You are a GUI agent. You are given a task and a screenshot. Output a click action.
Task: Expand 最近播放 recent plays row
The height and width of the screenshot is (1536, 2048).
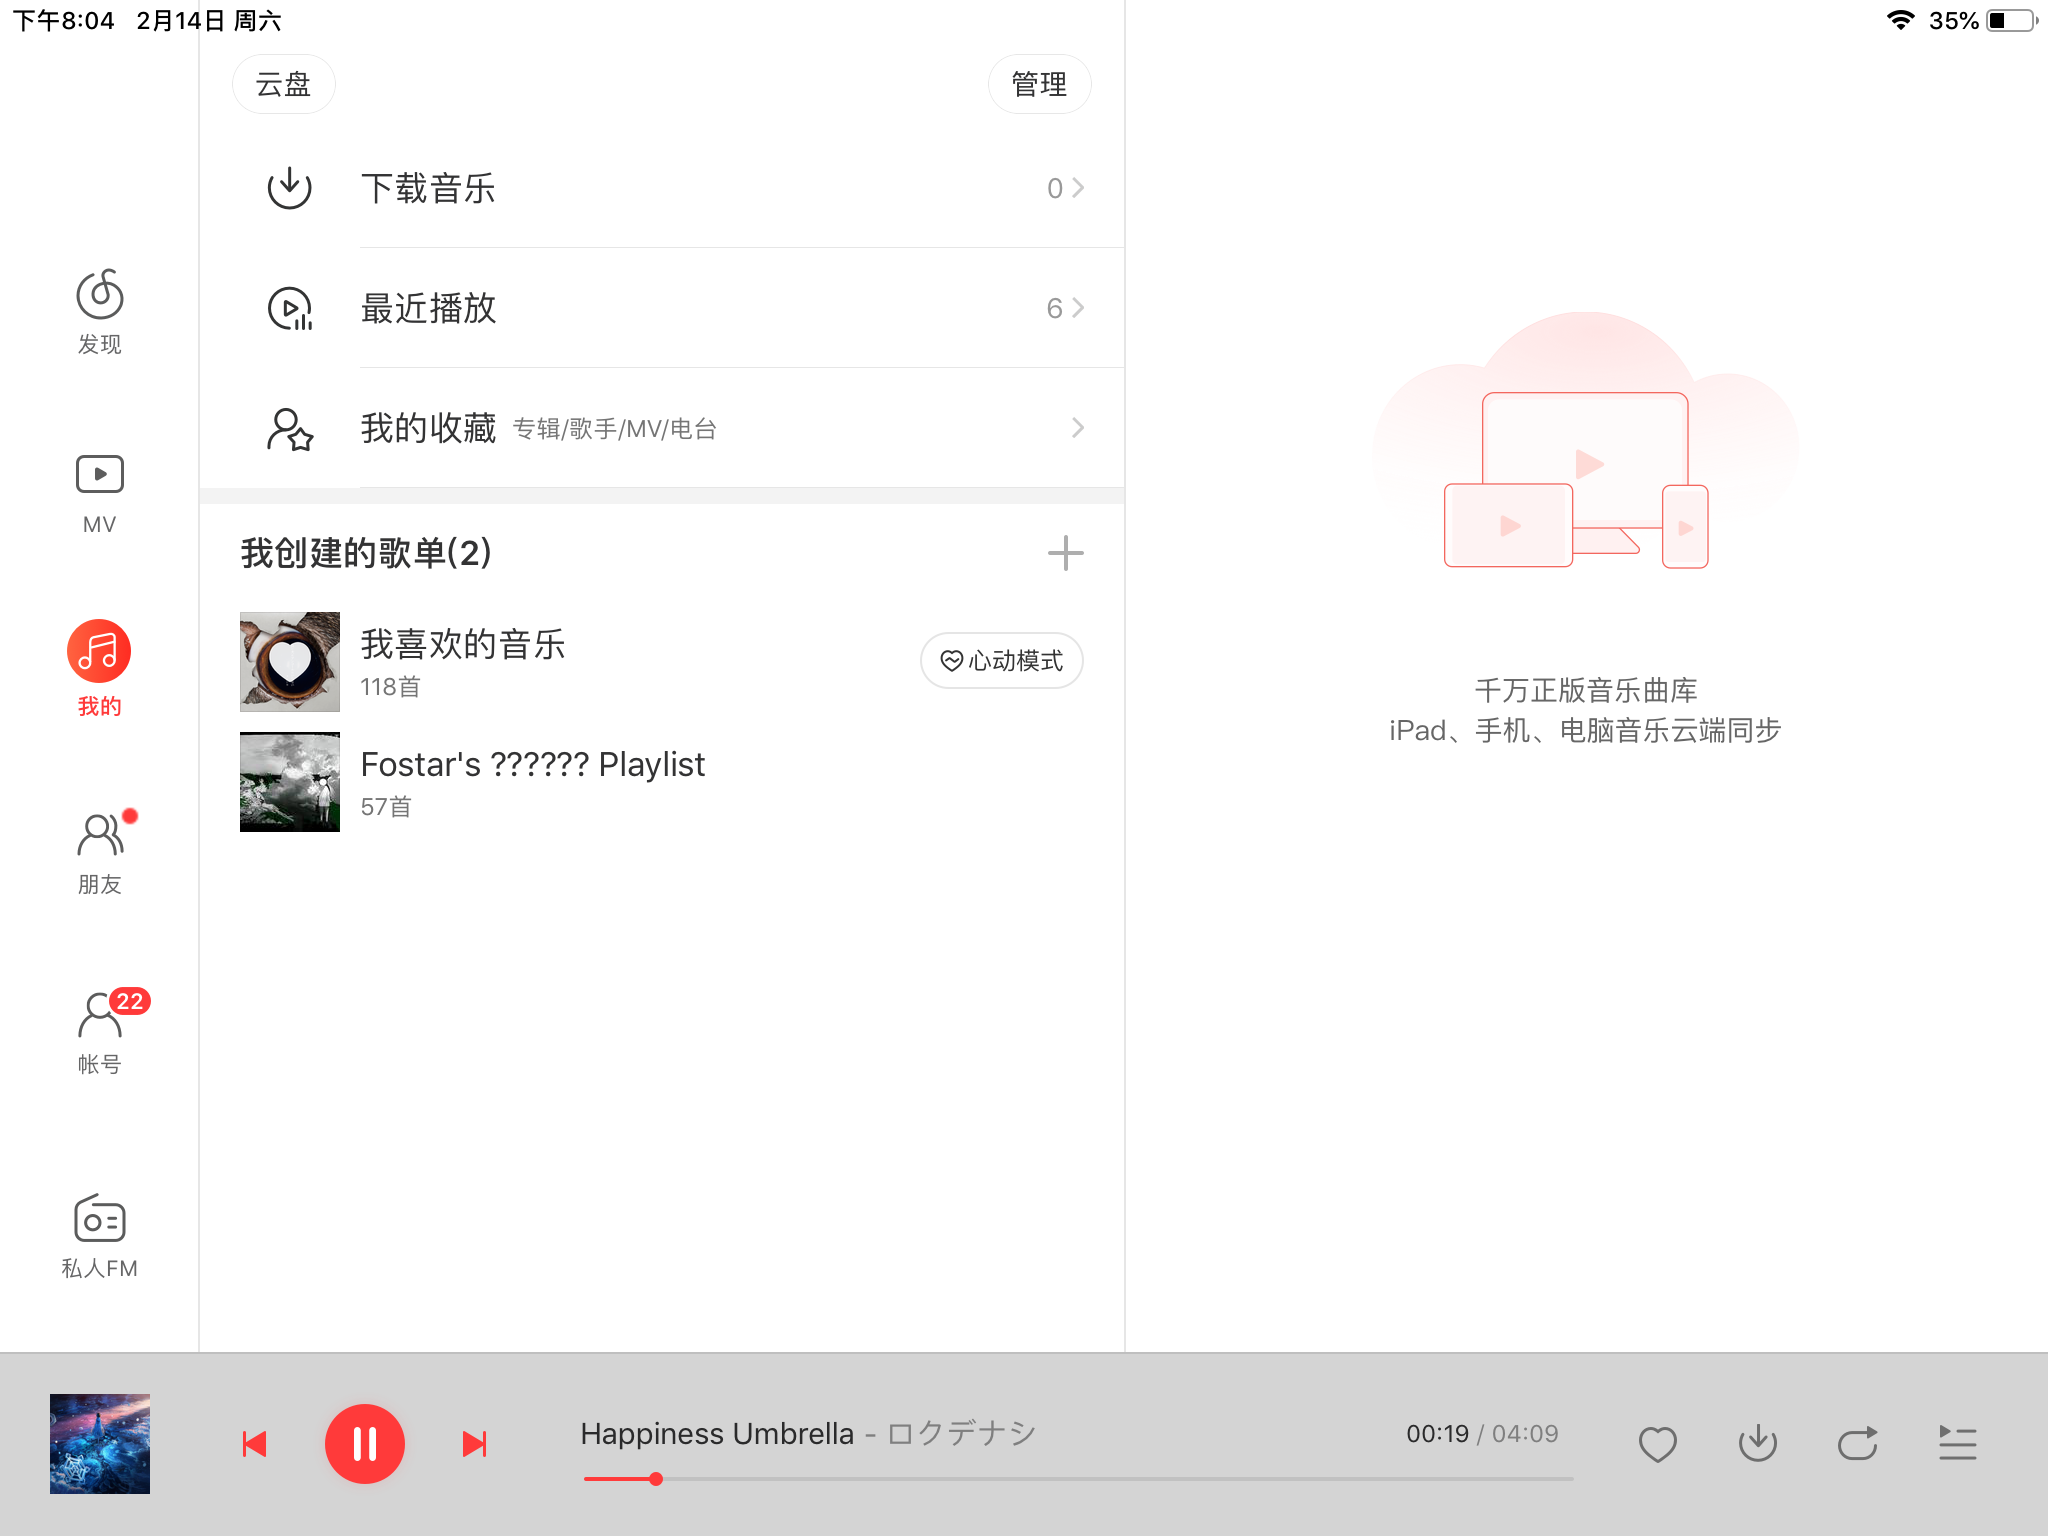pyautogui.click(x=1077, y=308)
